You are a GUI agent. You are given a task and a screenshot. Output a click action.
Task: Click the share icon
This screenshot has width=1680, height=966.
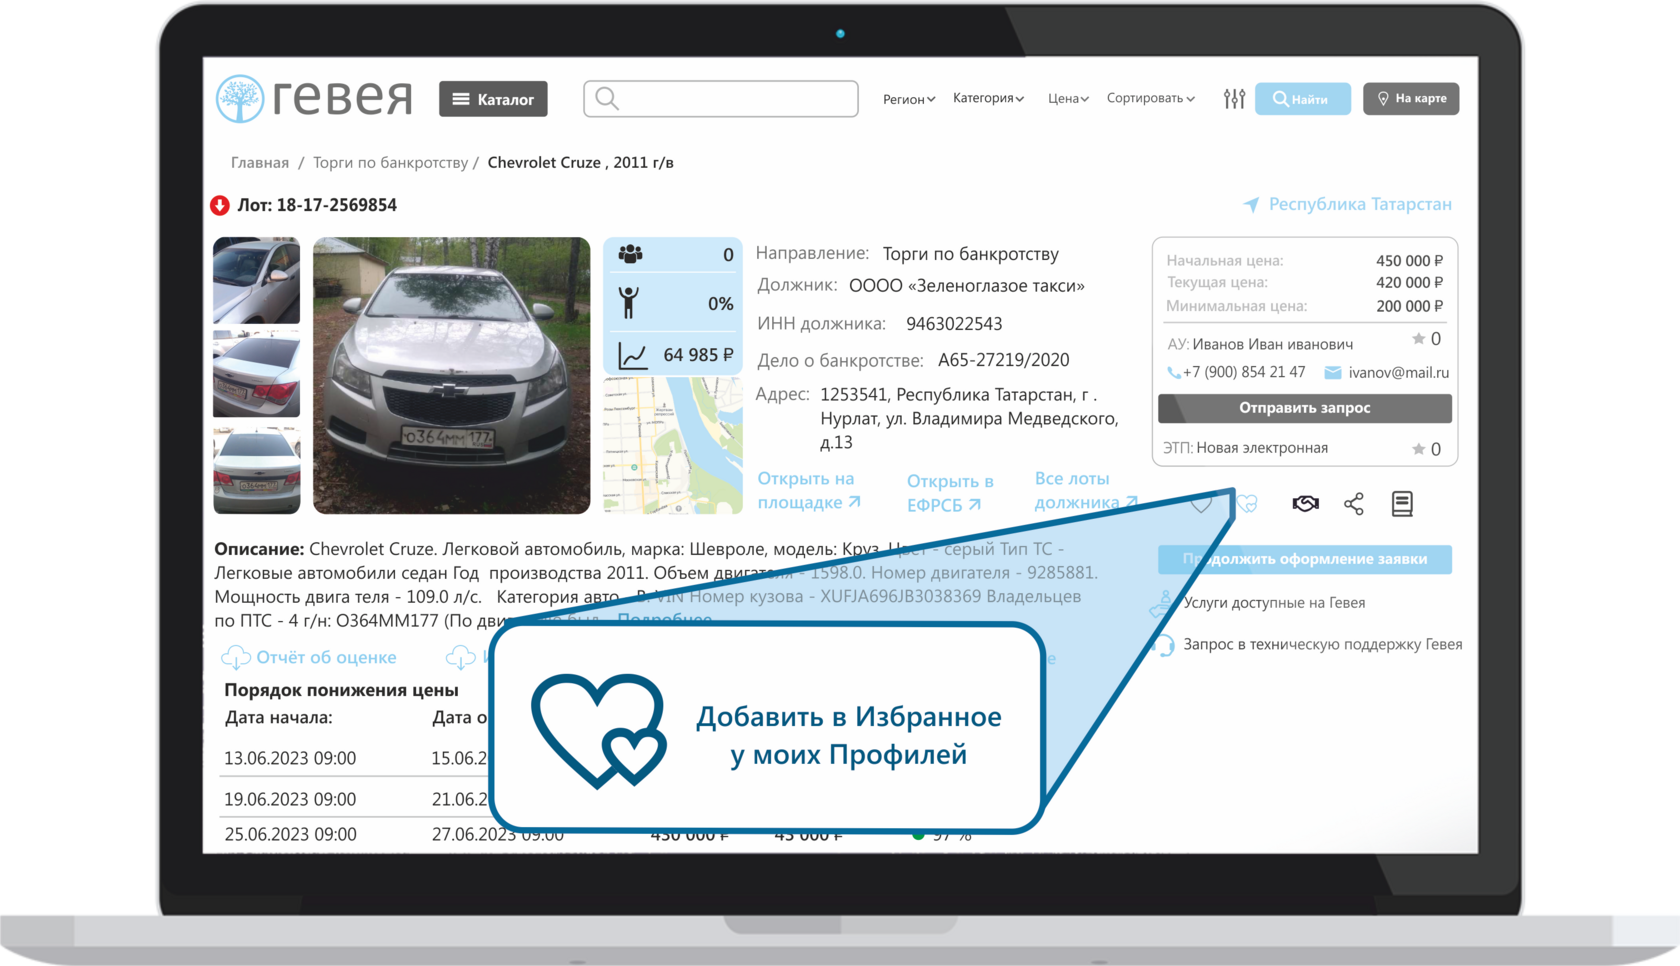pos(1354,503)
